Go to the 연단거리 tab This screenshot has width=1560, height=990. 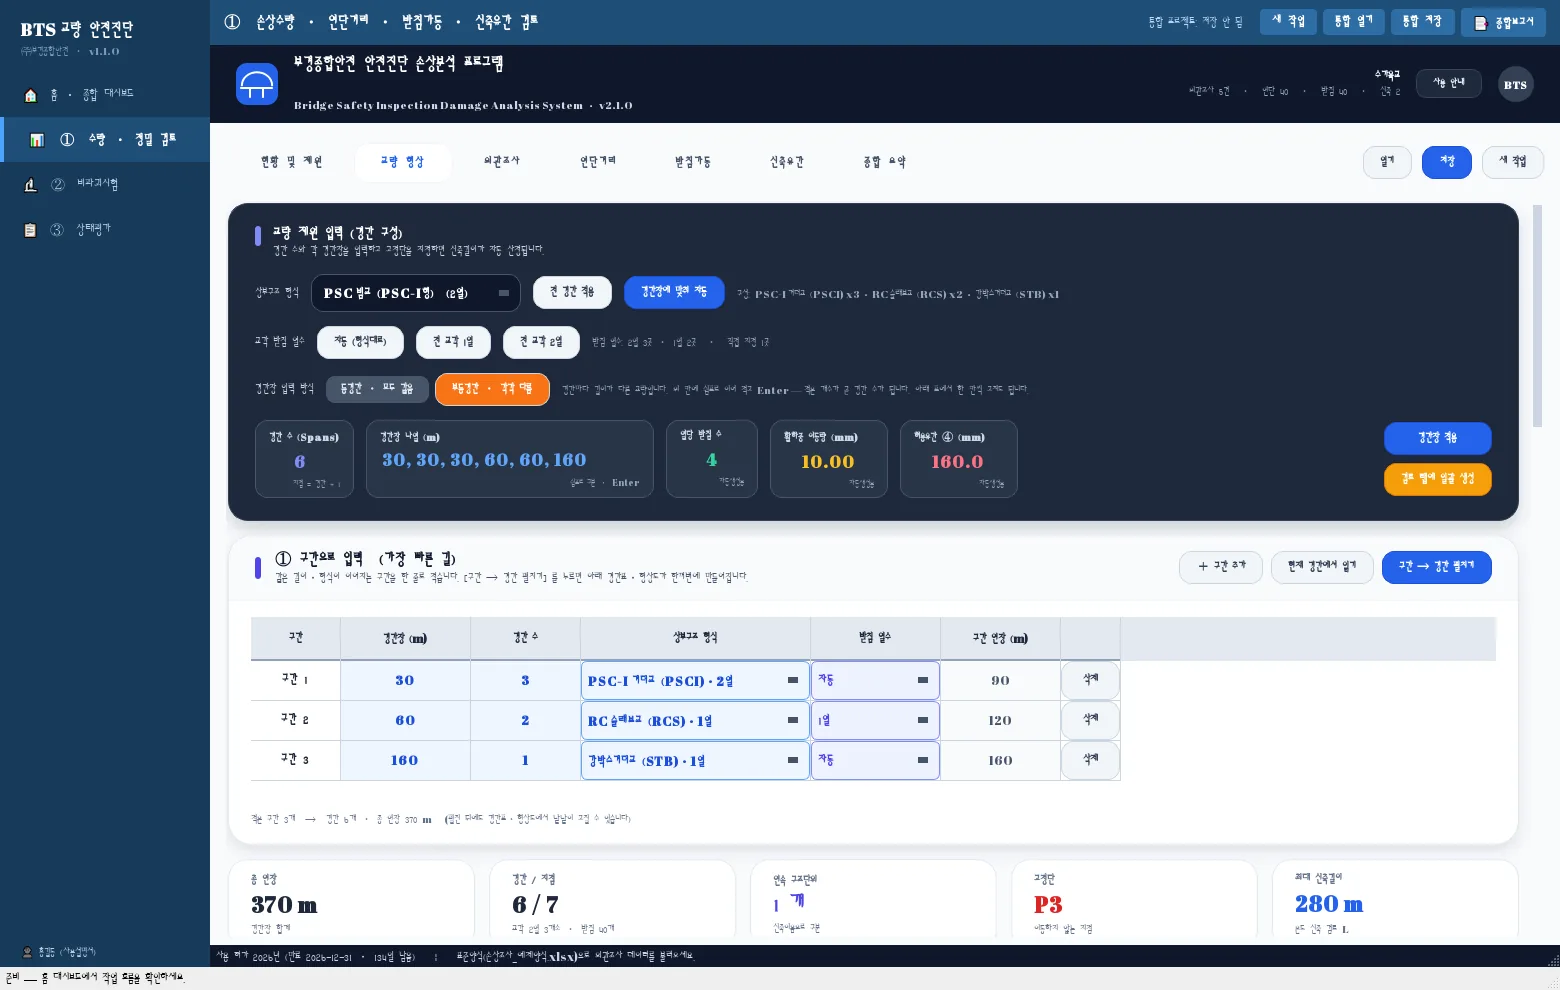[598, 161]
